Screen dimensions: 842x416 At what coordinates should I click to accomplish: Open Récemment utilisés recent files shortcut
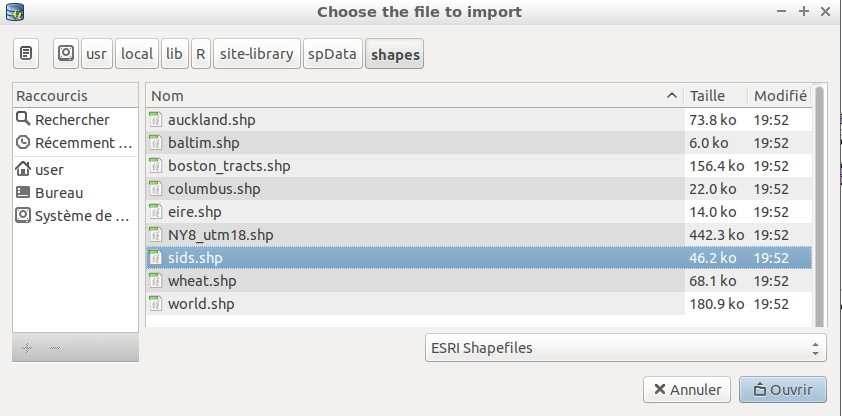[x=75, y=143]
